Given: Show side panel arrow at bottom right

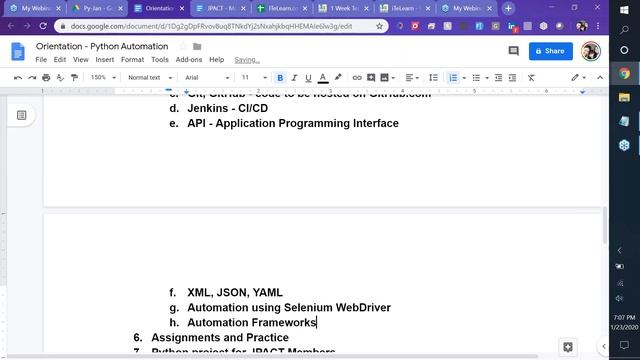Looking at the screenshot, I should tap(603, 346).
